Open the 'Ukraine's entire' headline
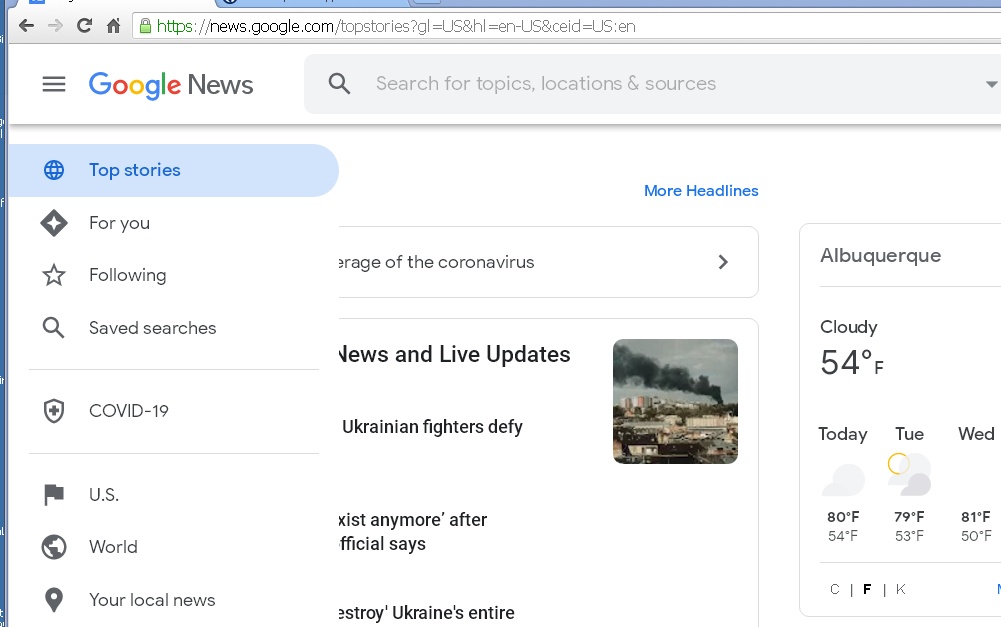 point(426,613)
